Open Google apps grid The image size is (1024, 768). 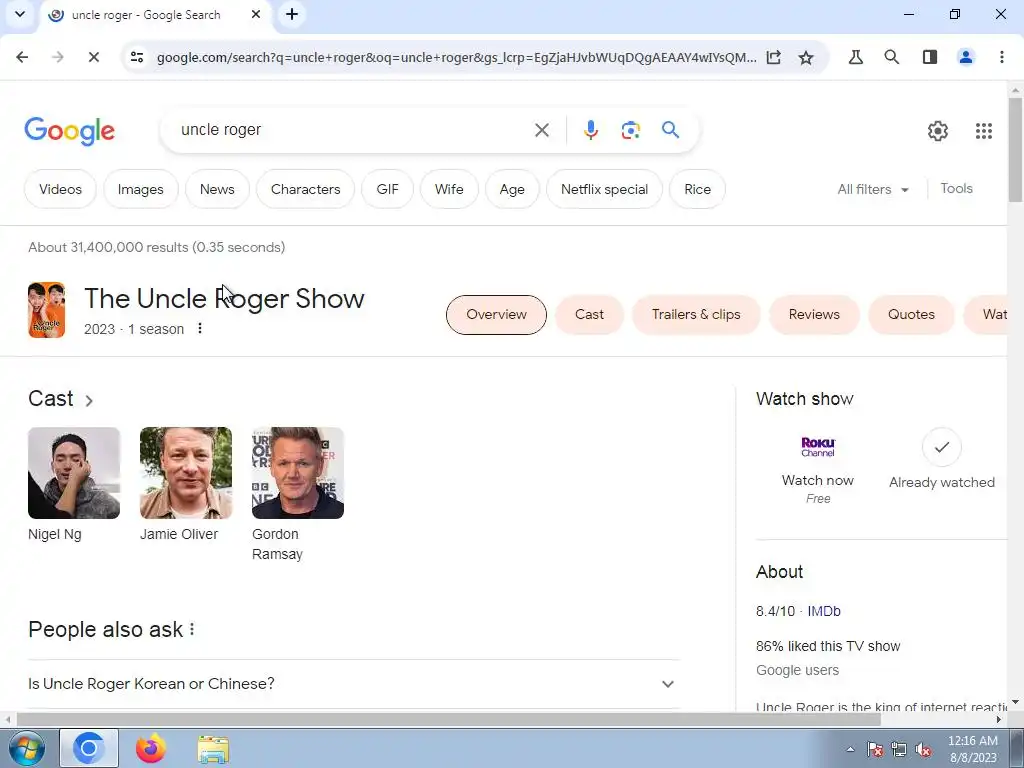click(984, 131)
